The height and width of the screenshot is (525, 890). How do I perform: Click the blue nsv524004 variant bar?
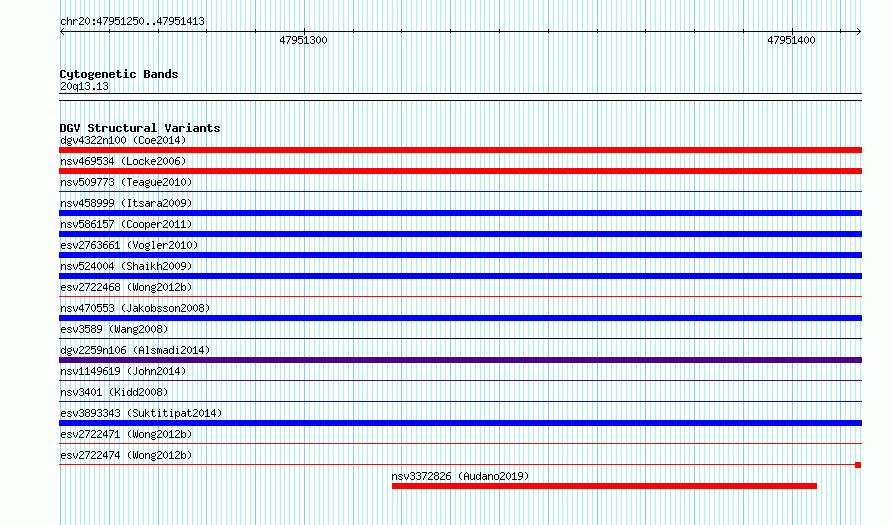460,276
